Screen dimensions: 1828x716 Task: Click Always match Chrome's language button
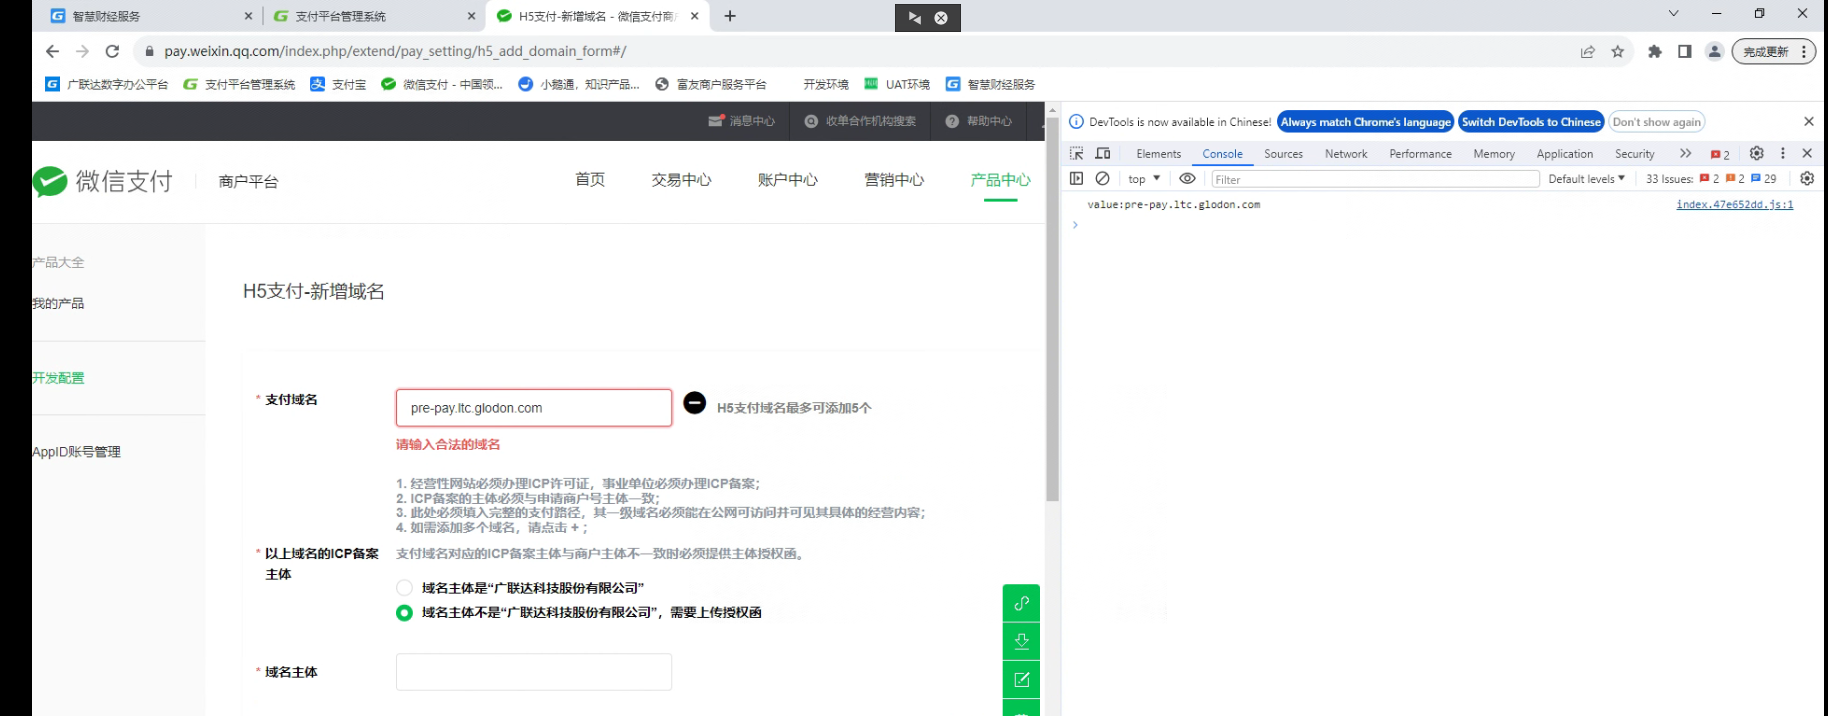pos(1365,122)
